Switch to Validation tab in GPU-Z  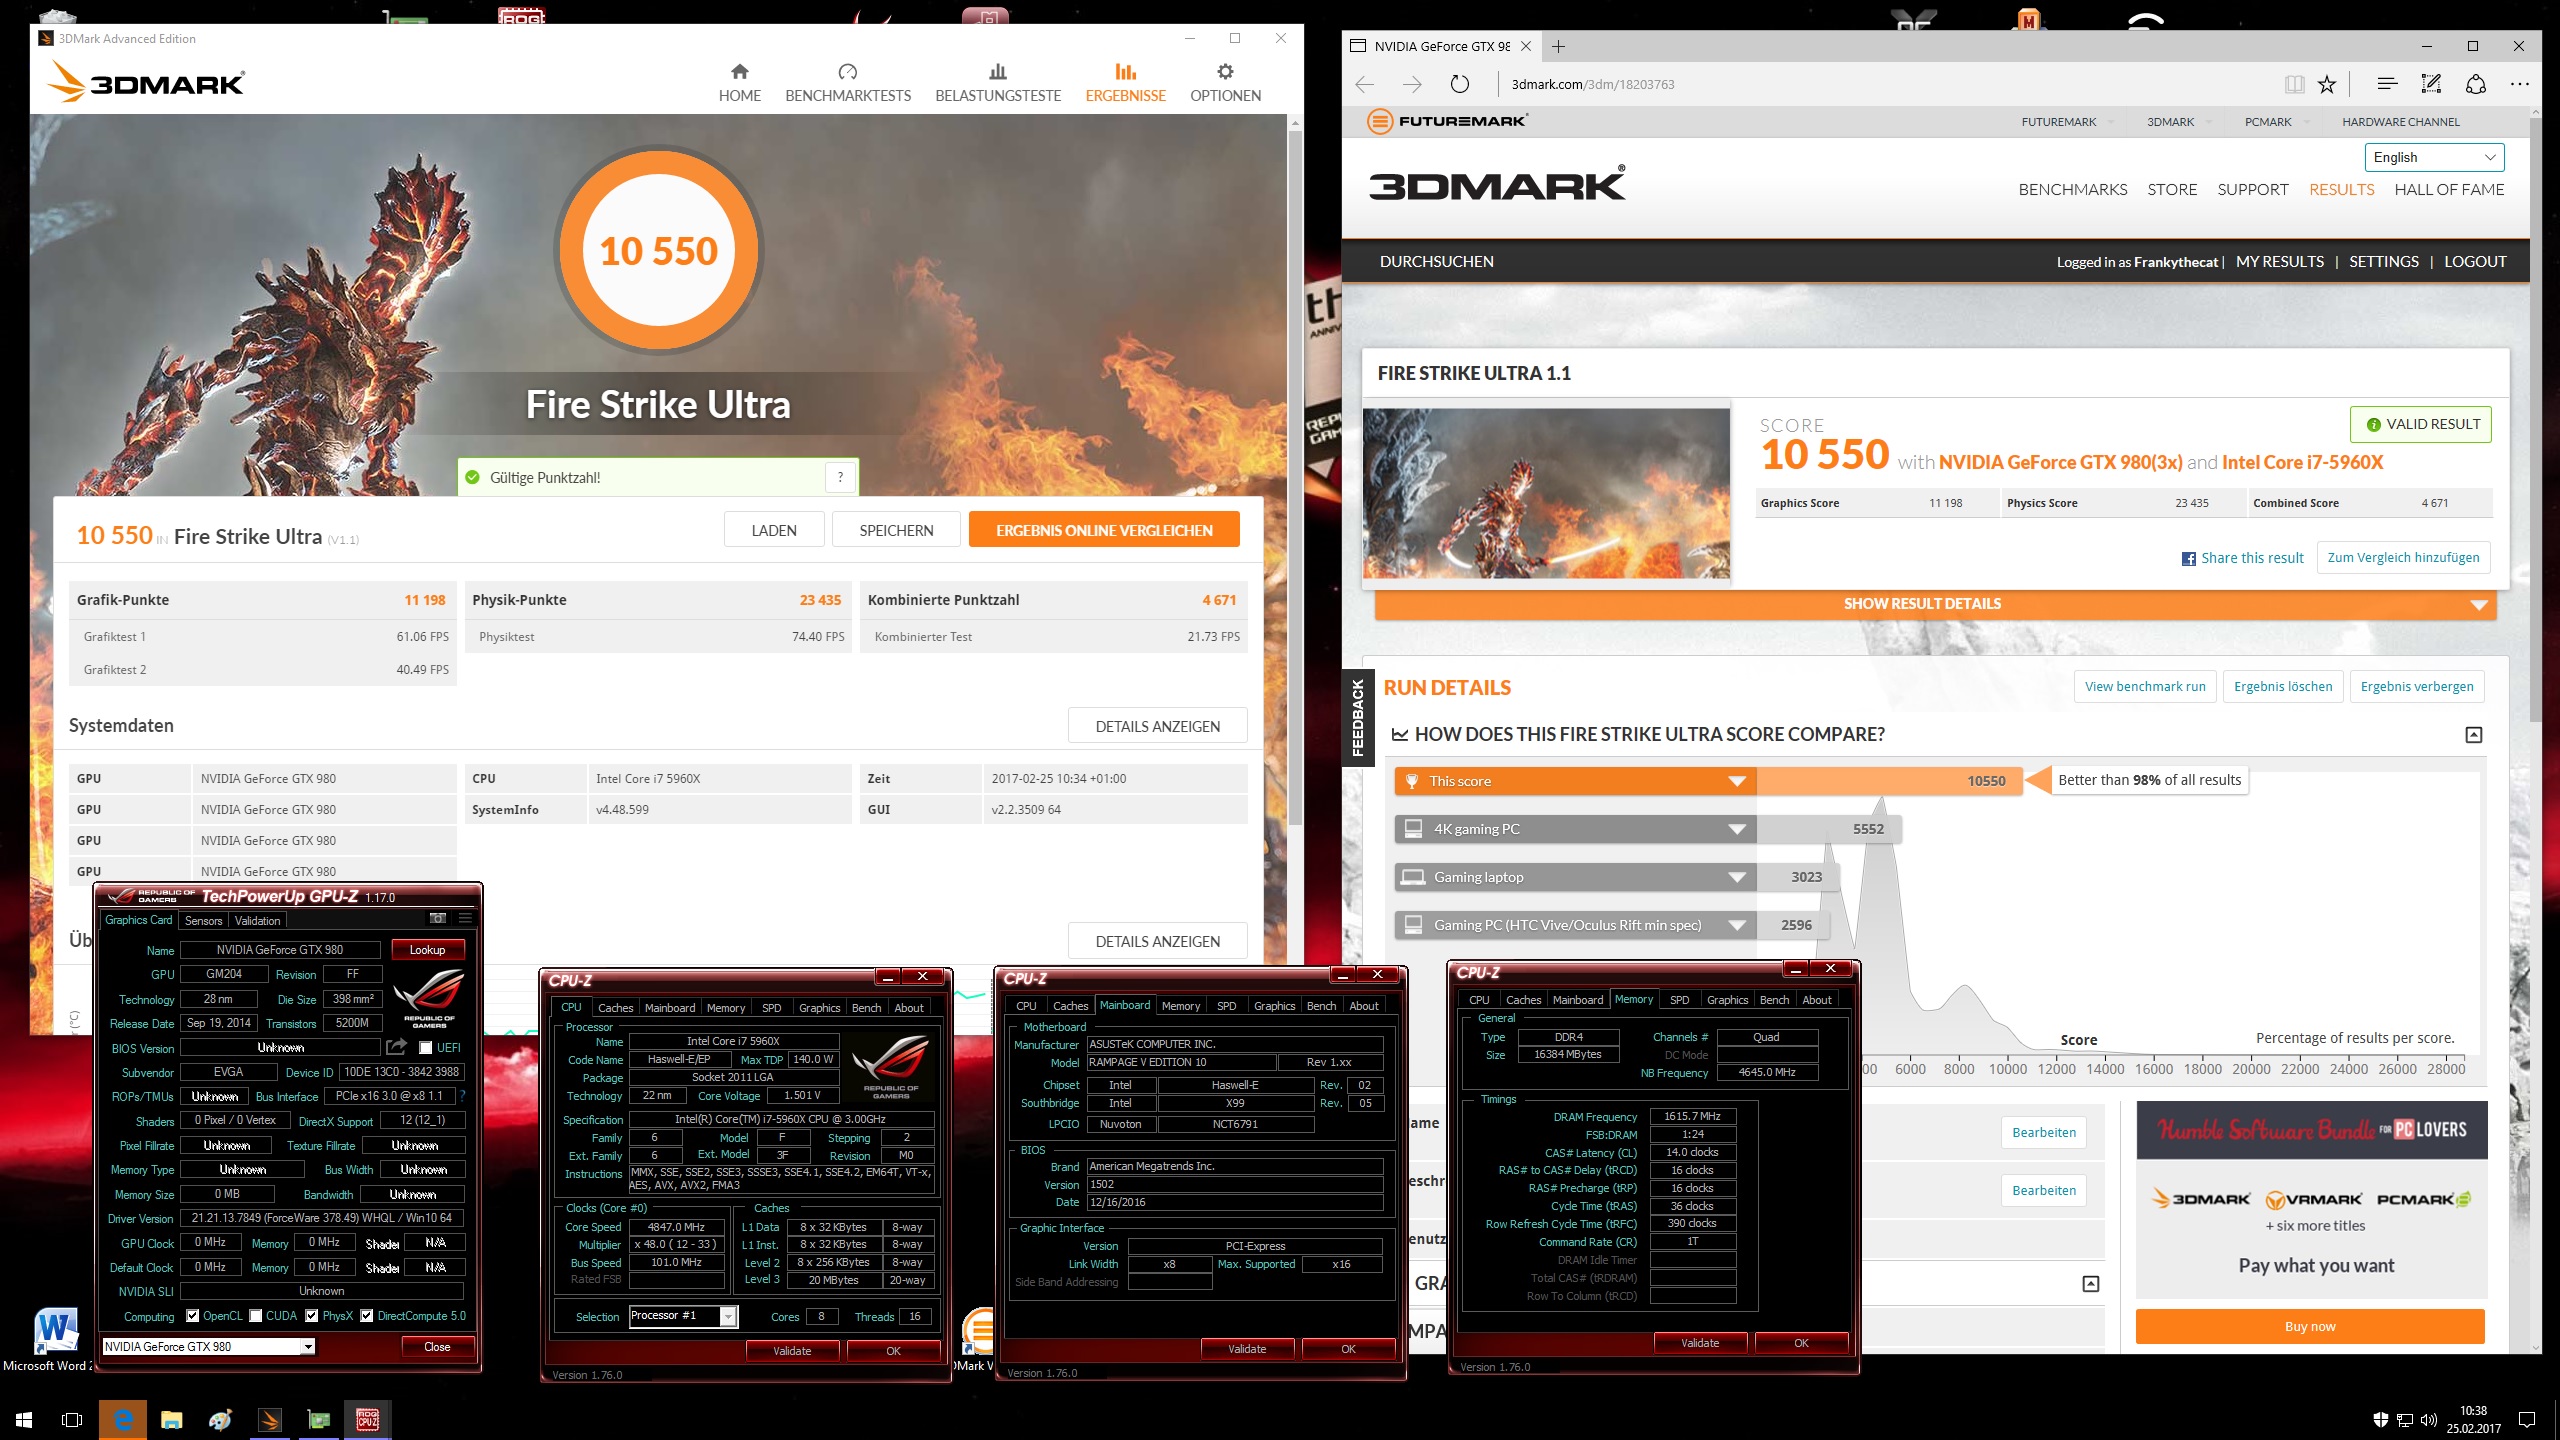tap(258, 921)
